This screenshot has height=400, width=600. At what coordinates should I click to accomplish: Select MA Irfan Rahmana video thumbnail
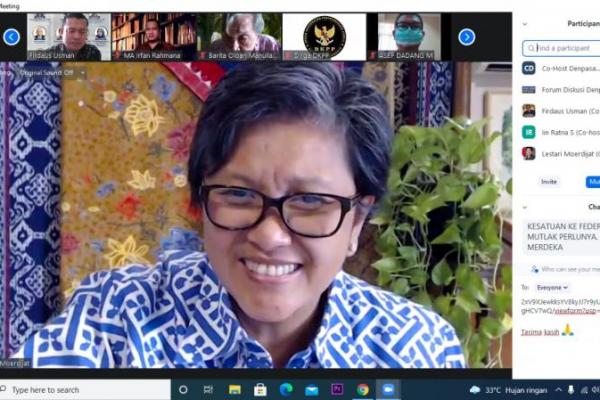pyautogui.click(x=154, y=37)
